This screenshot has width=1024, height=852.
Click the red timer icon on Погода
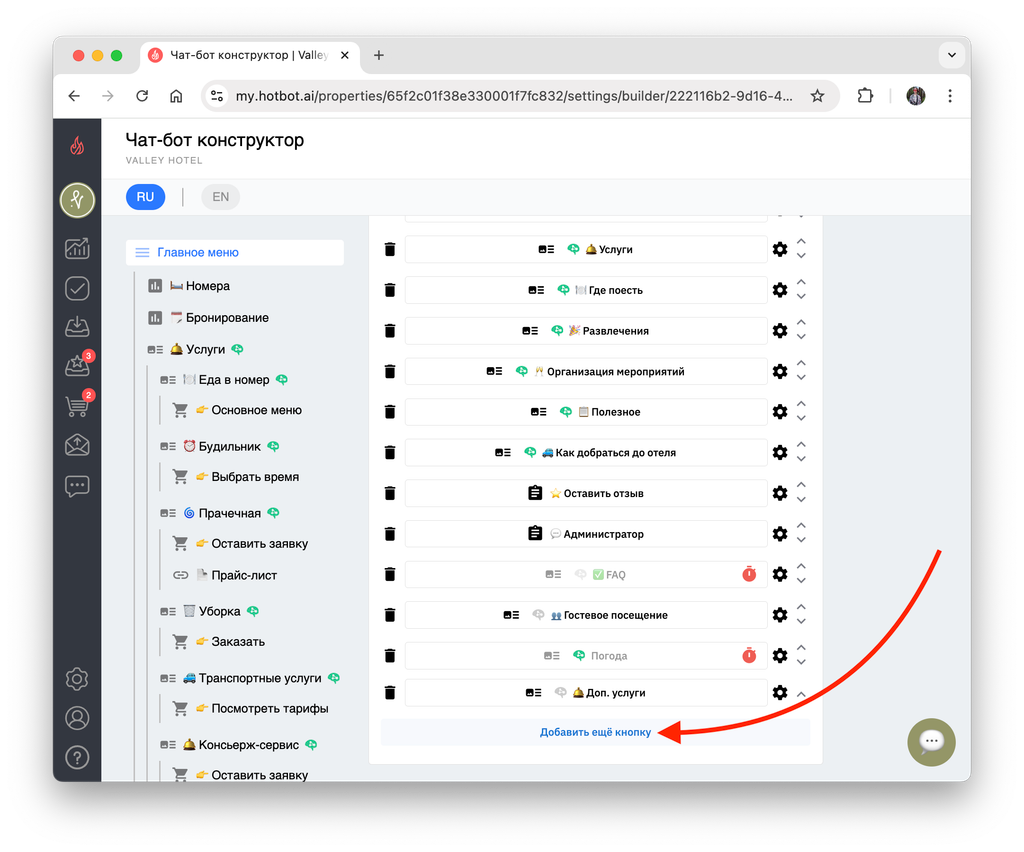(x=749, y=655)
